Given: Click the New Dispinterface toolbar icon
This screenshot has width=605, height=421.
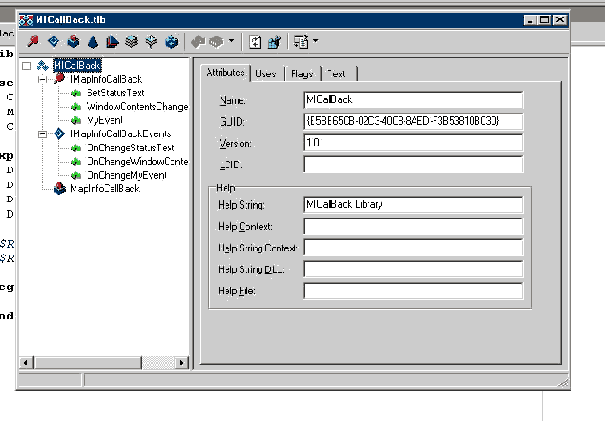Looking at the screenshot, I should [x=53, y=41].
